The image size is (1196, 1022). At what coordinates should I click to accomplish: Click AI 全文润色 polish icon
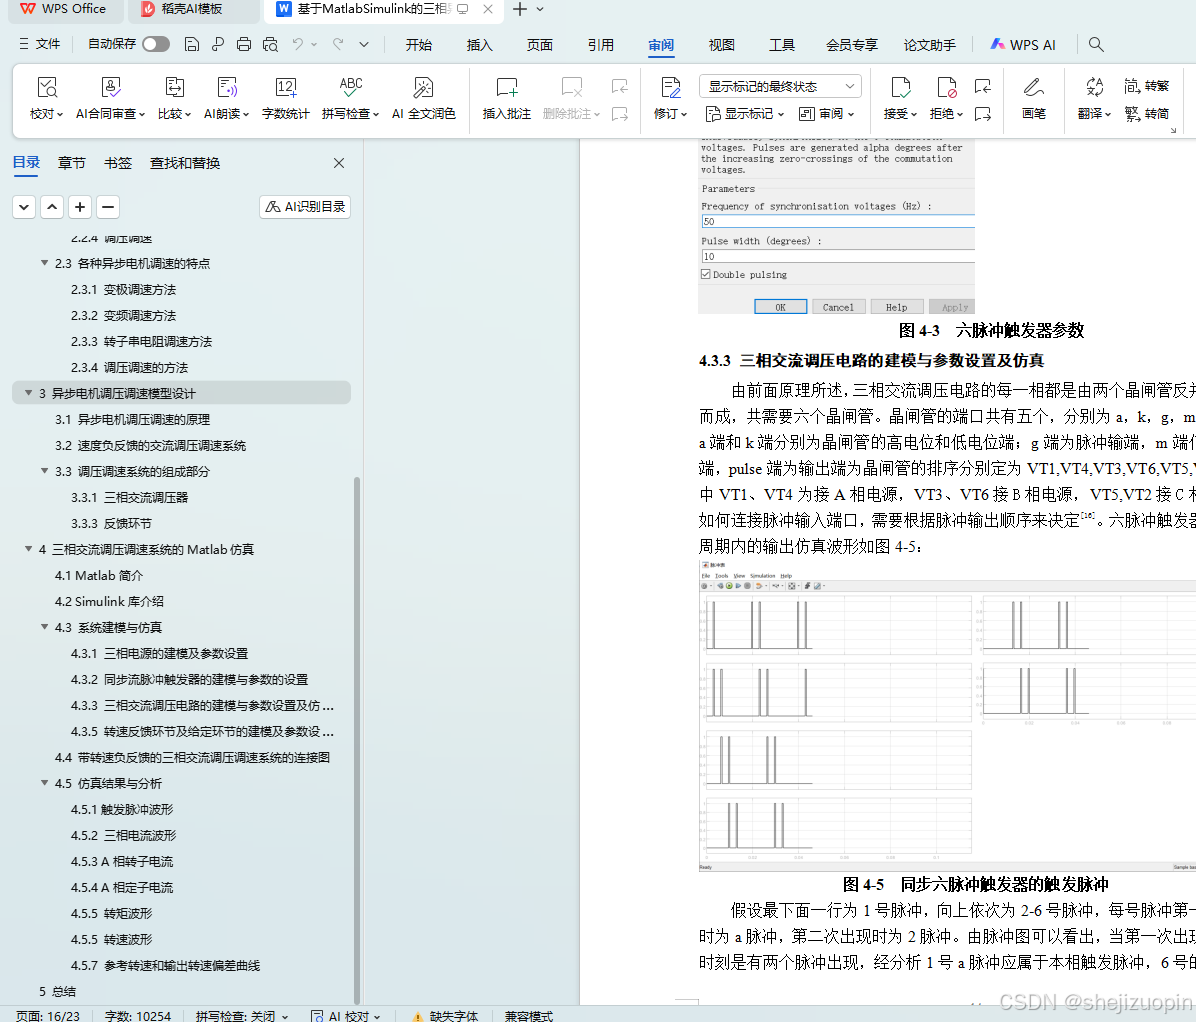(x=423, y=88)
